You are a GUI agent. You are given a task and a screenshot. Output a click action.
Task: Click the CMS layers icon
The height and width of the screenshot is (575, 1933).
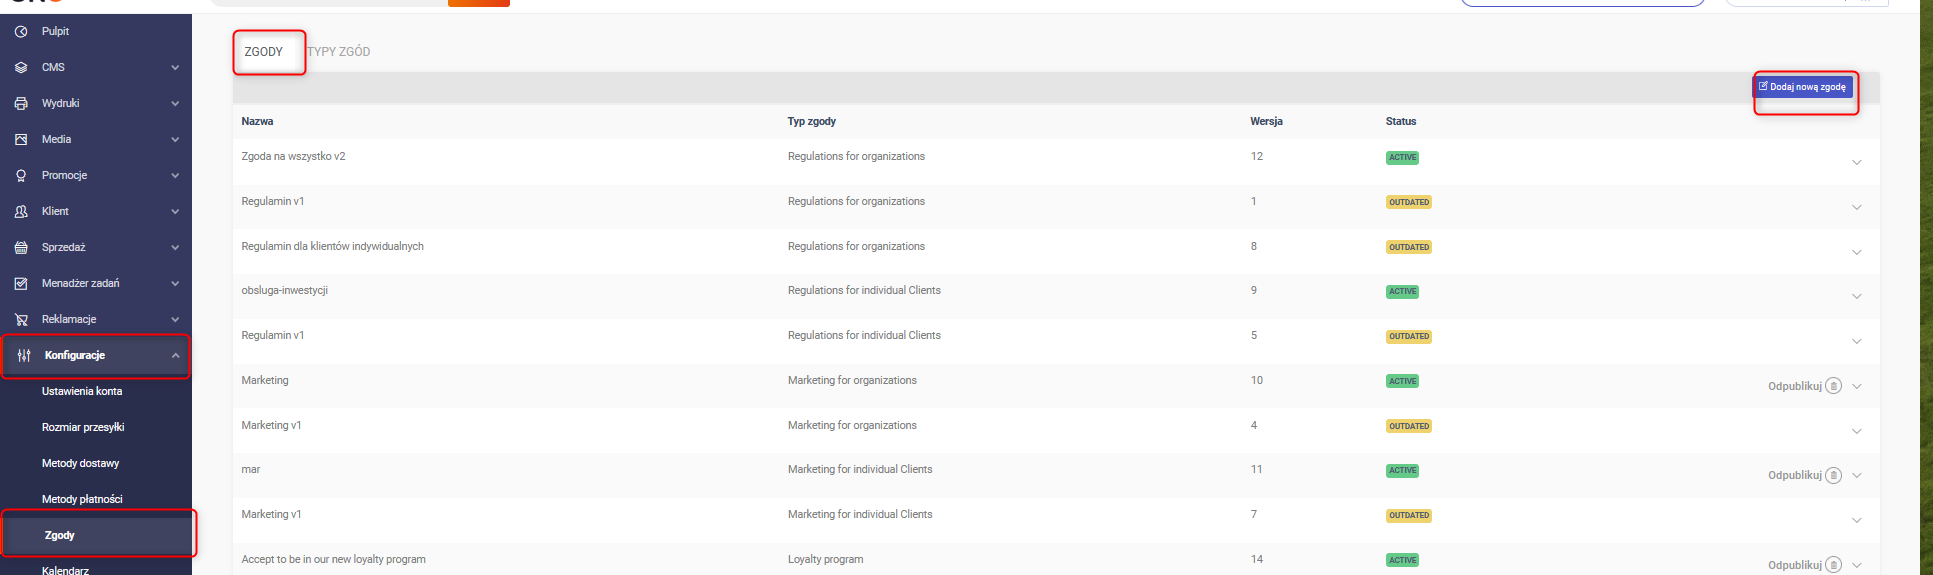(x=21, y=67)
